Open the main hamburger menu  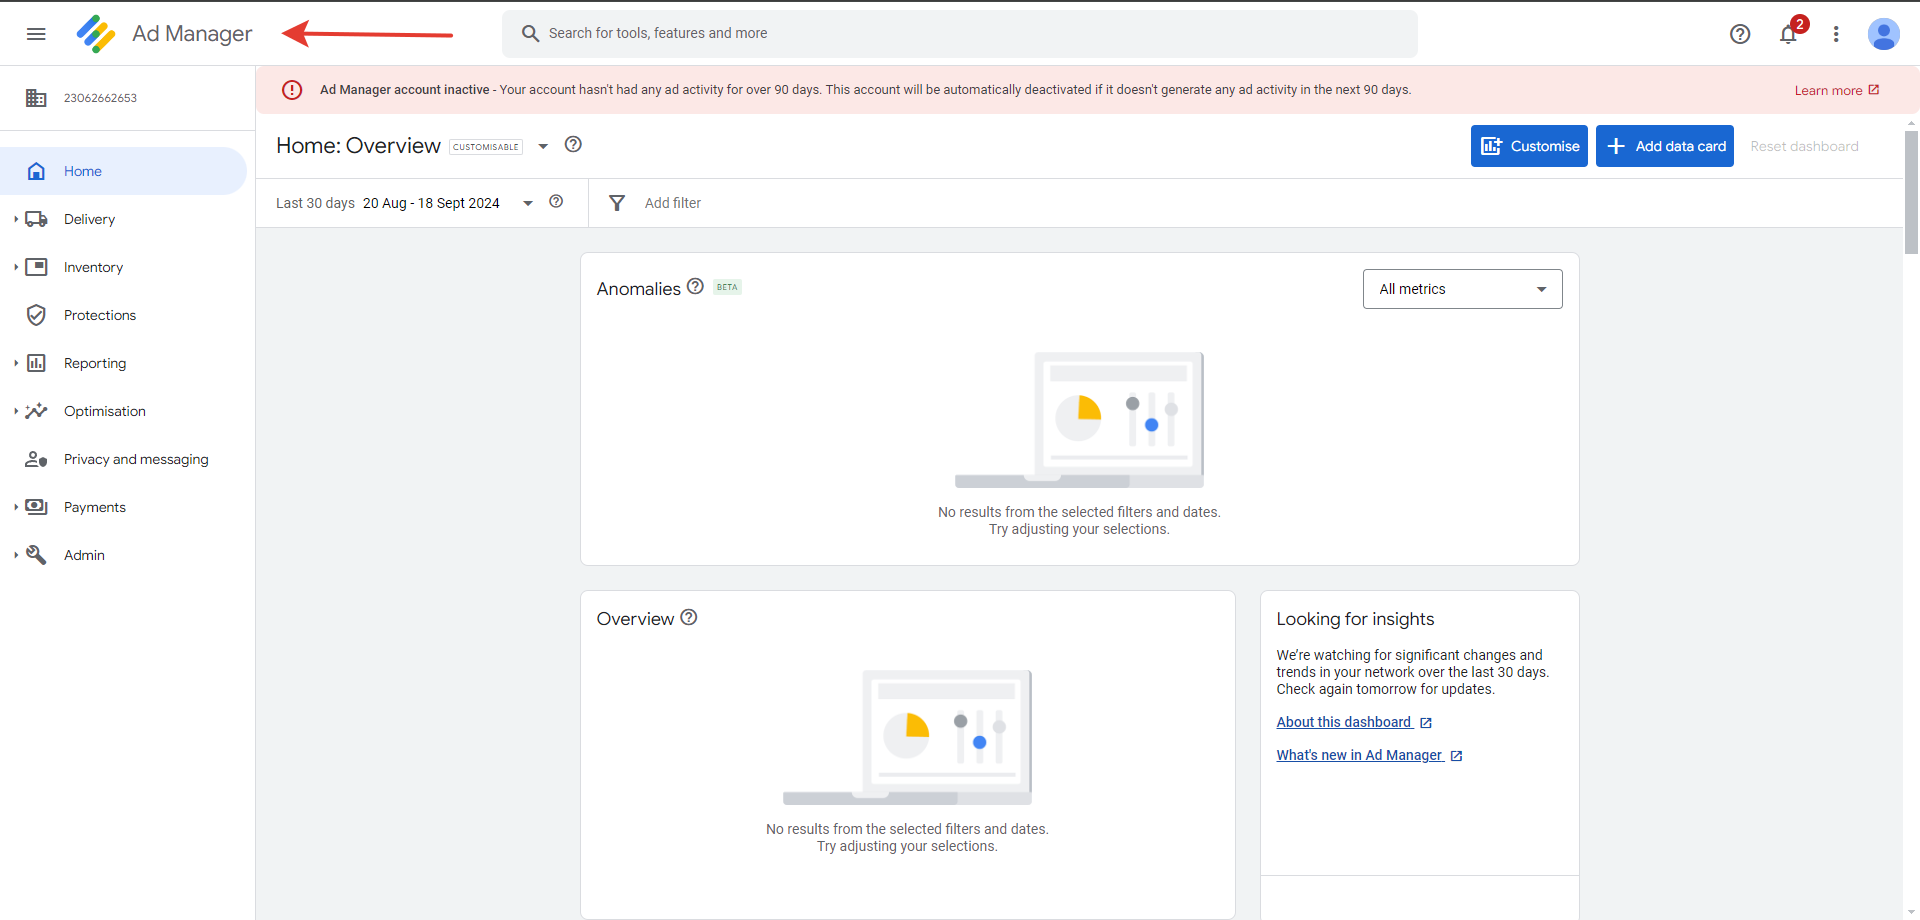pyautogui.click(x=36, y=34)
